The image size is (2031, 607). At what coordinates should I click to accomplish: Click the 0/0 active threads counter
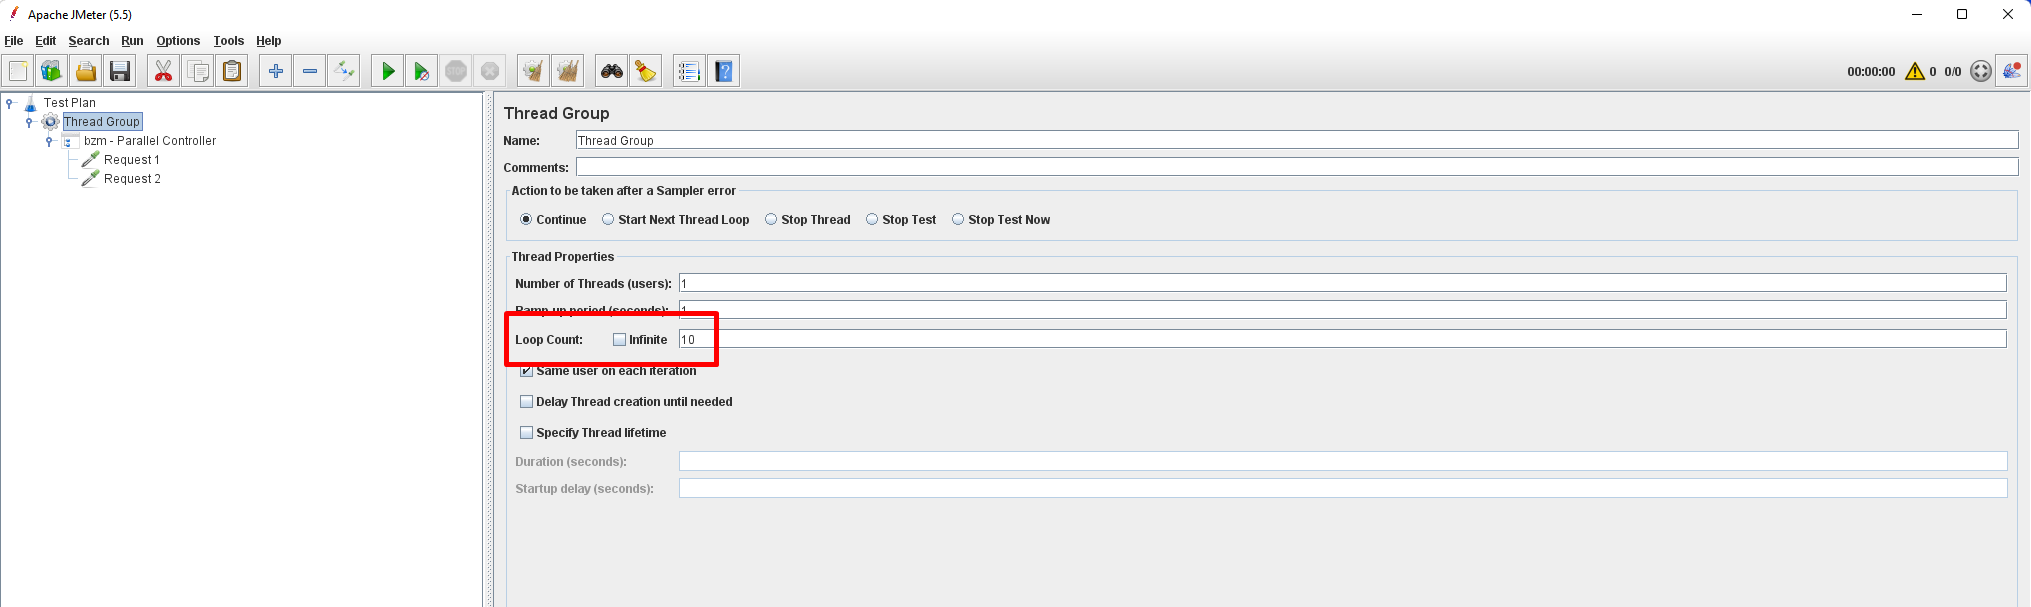1953,72
